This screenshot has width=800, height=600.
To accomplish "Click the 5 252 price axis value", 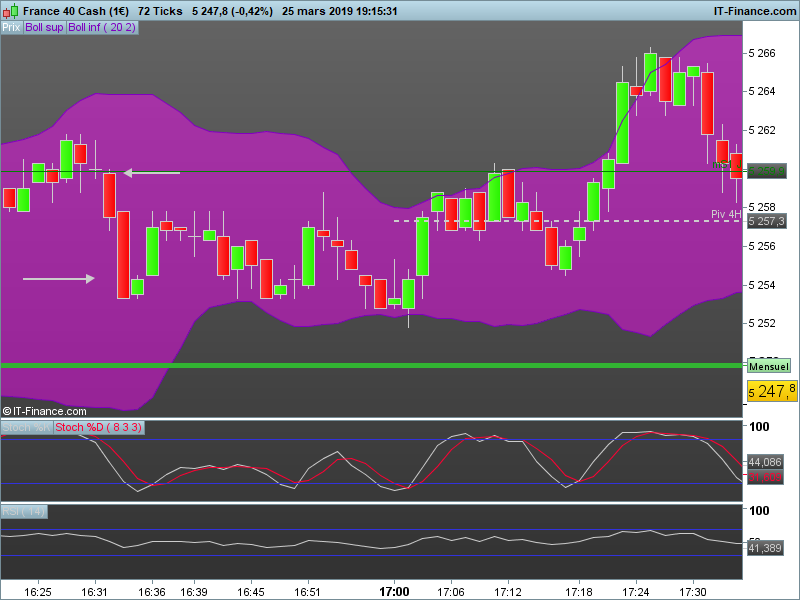I will 762,323.
